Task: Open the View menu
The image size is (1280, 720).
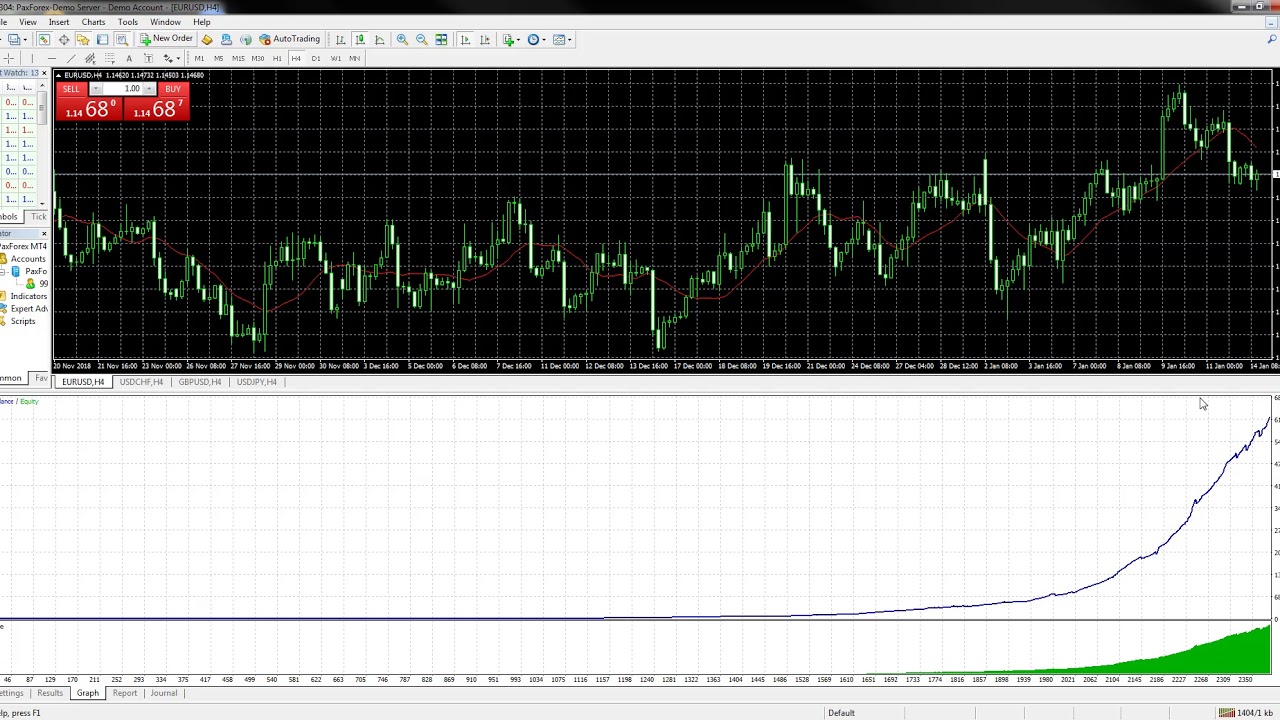Action: pyautogui.click(x=27, y=22)
